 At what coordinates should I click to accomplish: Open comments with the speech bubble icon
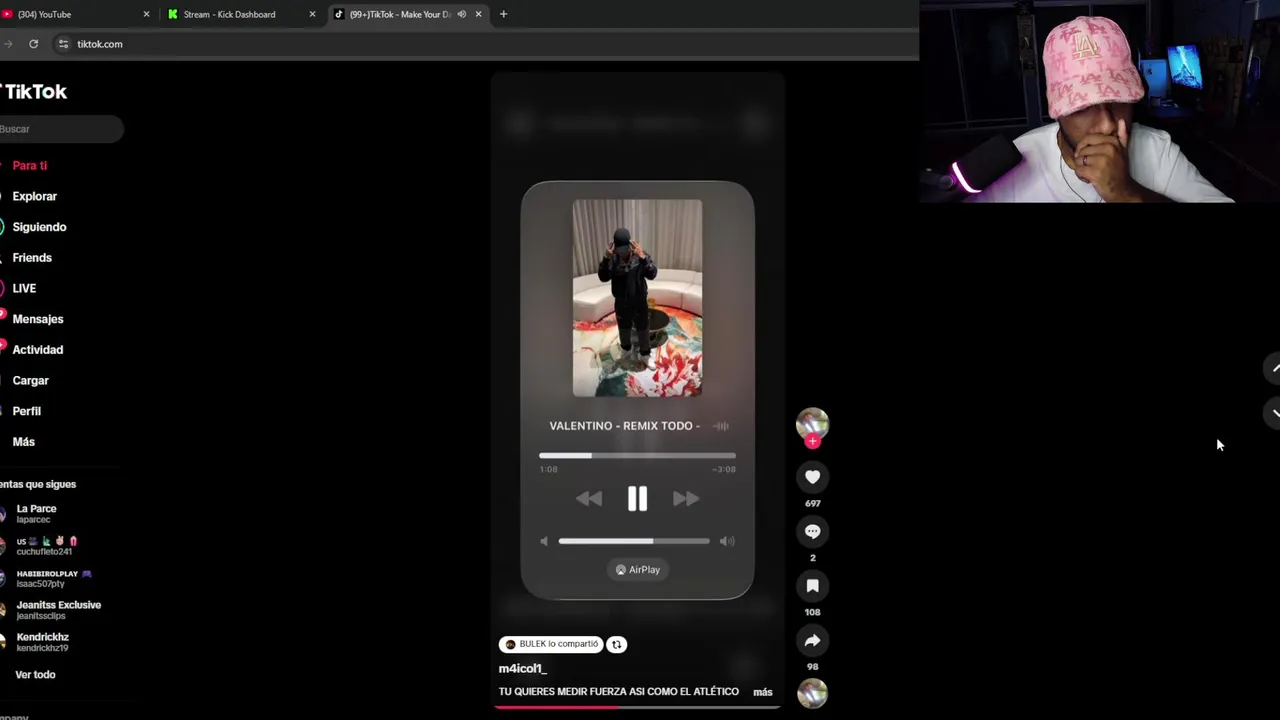point(812,532)
